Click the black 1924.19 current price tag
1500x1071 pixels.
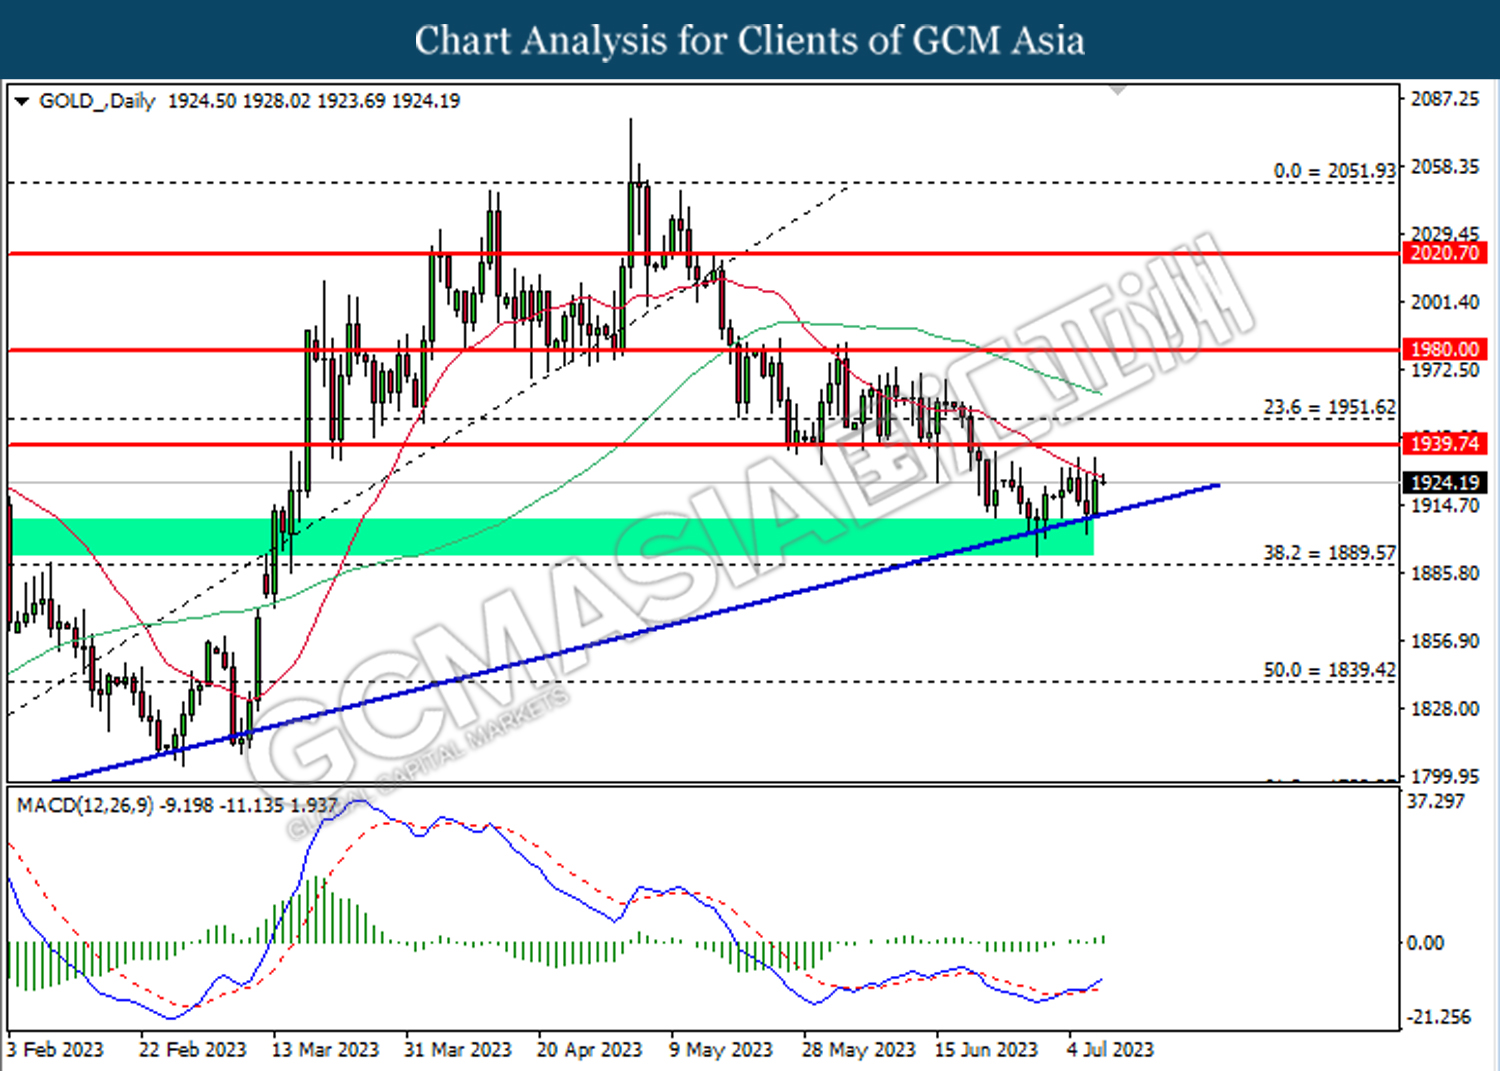1444,483
